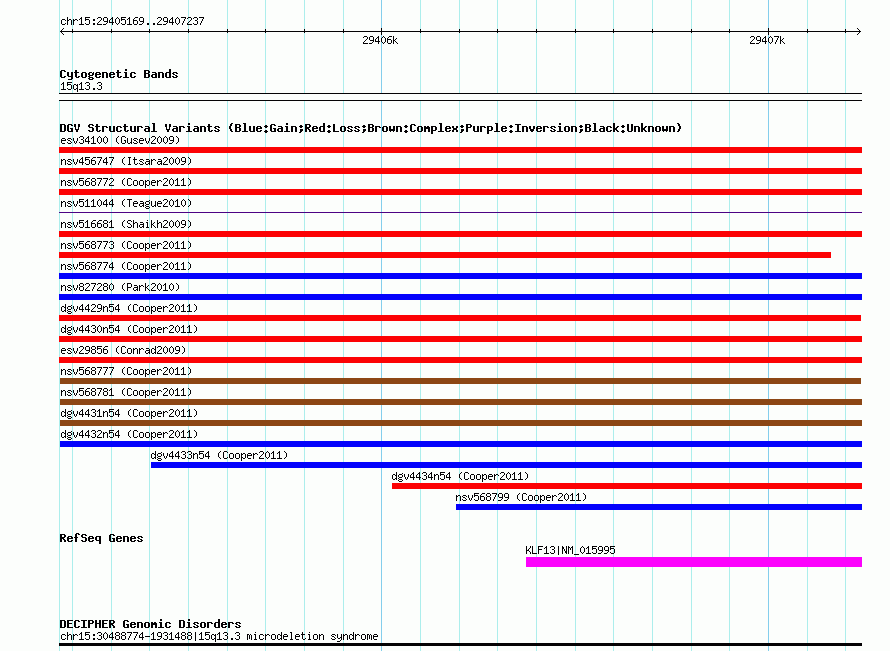Viewport: 890px width, 651px height.
Task: Click the dgv4430n54 (Cooper2011) label
Action: [x=129, y=329]
